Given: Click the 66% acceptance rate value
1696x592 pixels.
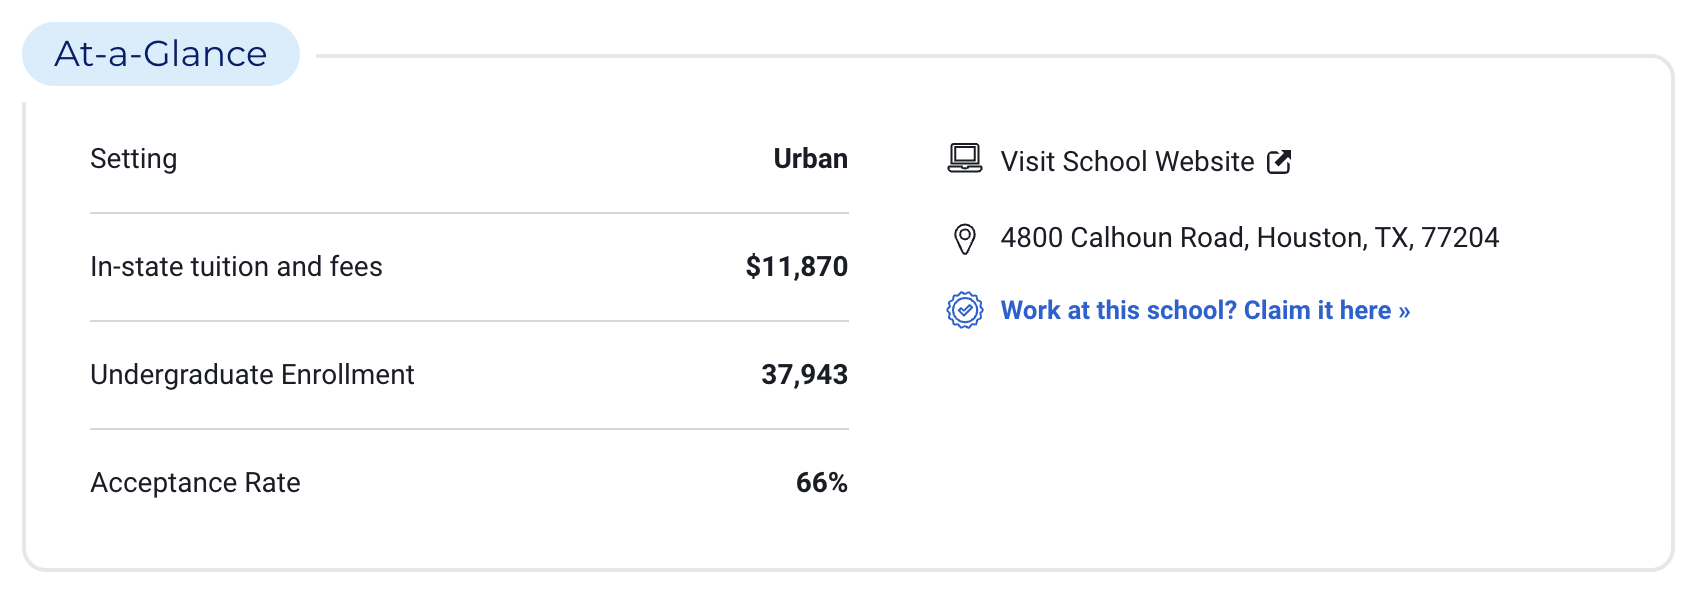Looking at the screenshot, I should click(x=821, y=483).
